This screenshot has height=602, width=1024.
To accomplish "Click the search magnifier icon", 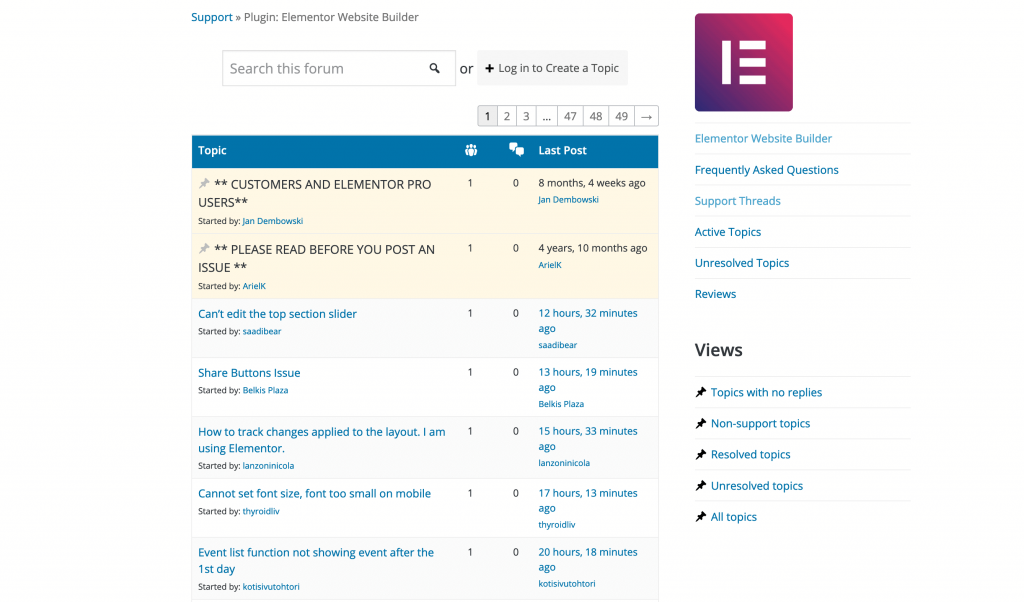I will click(435, 68).
